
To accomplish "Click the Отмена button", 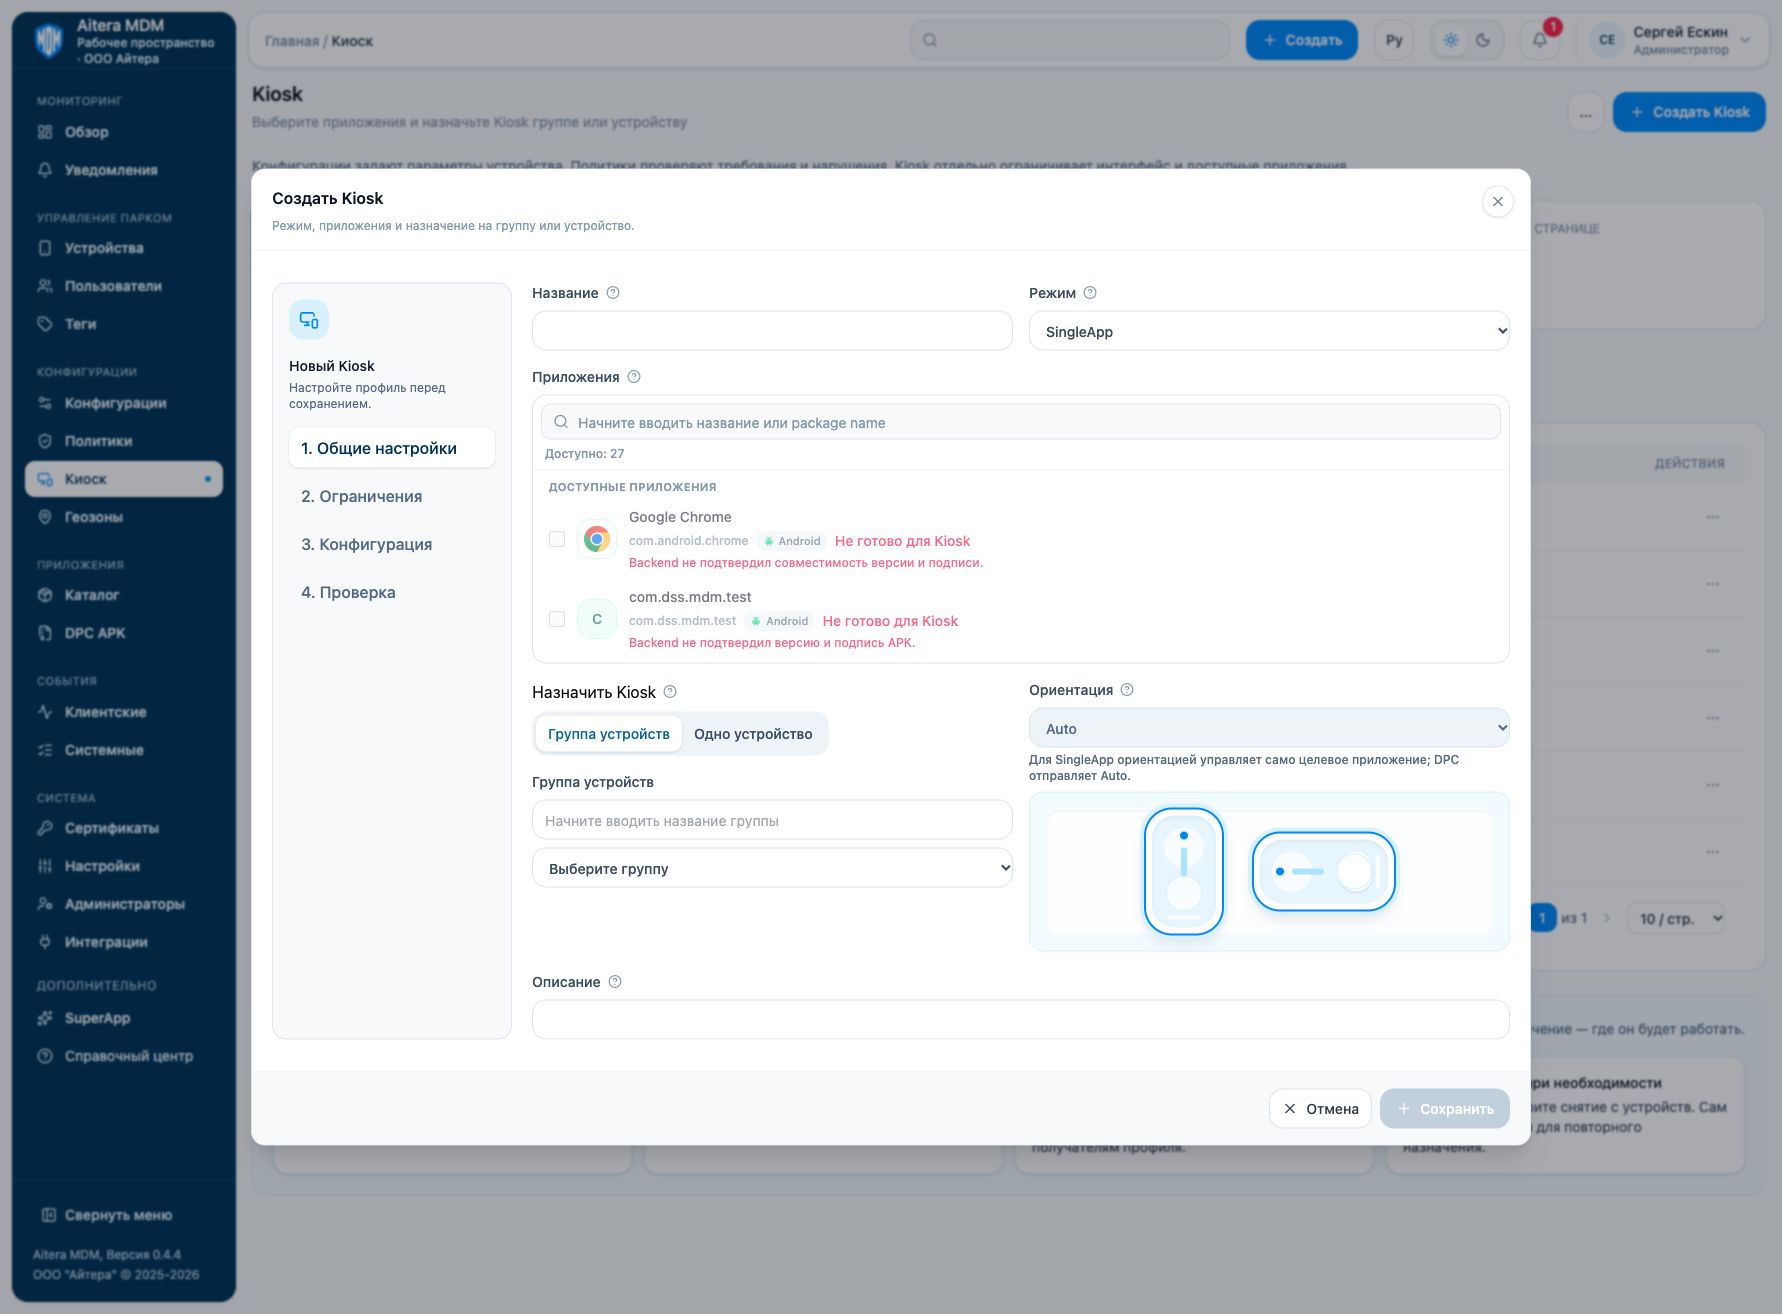I will click(1320, 1108).
